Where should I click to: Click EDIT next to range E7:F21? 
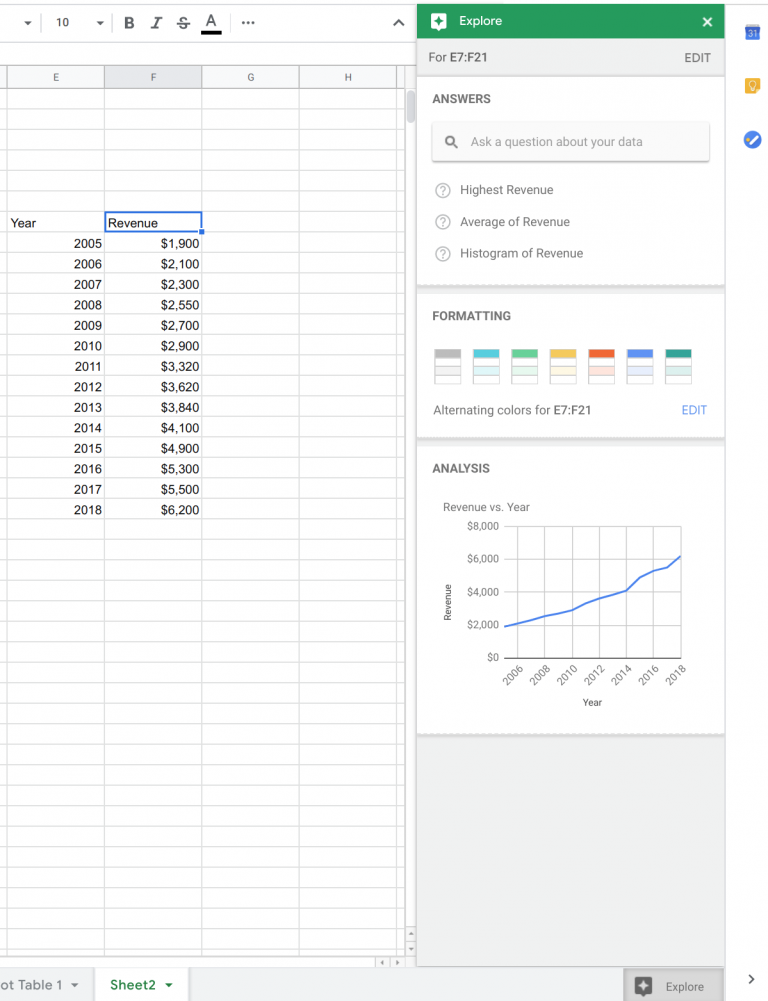pyautogui.click(x=697, y=57)
